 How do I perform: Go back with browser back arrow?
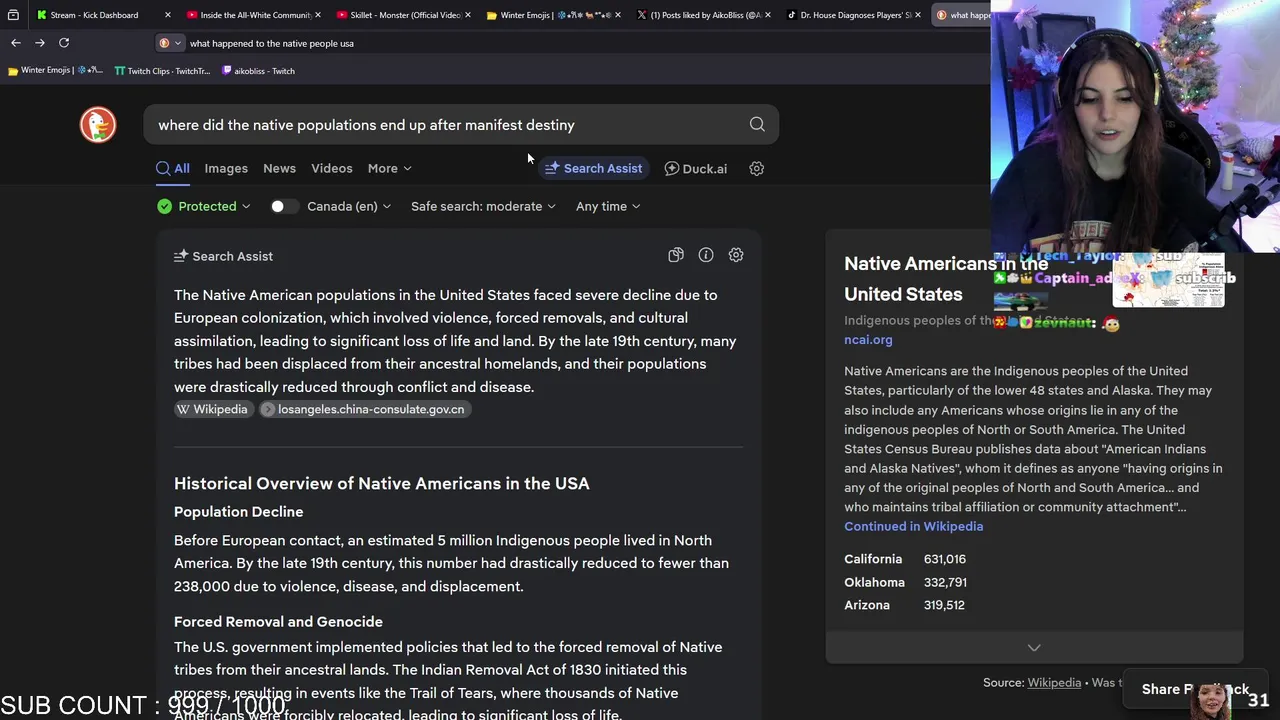tap(16, 43)
